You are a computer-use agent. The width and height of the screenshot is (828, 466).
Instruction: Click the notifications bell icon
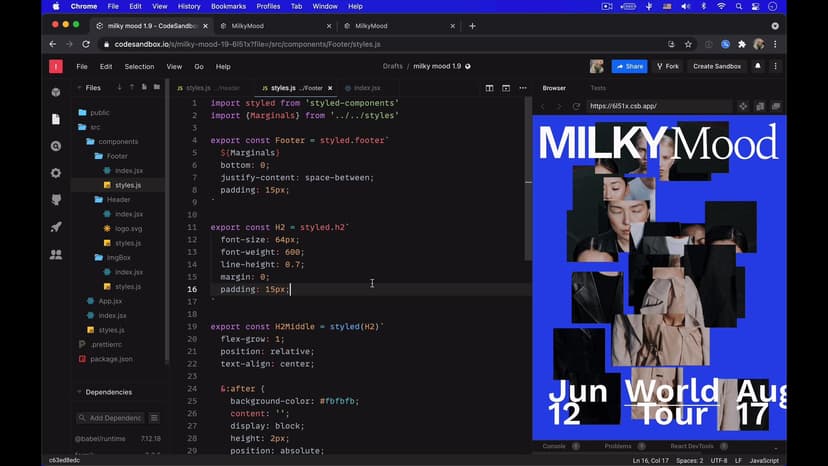(757, 66)
